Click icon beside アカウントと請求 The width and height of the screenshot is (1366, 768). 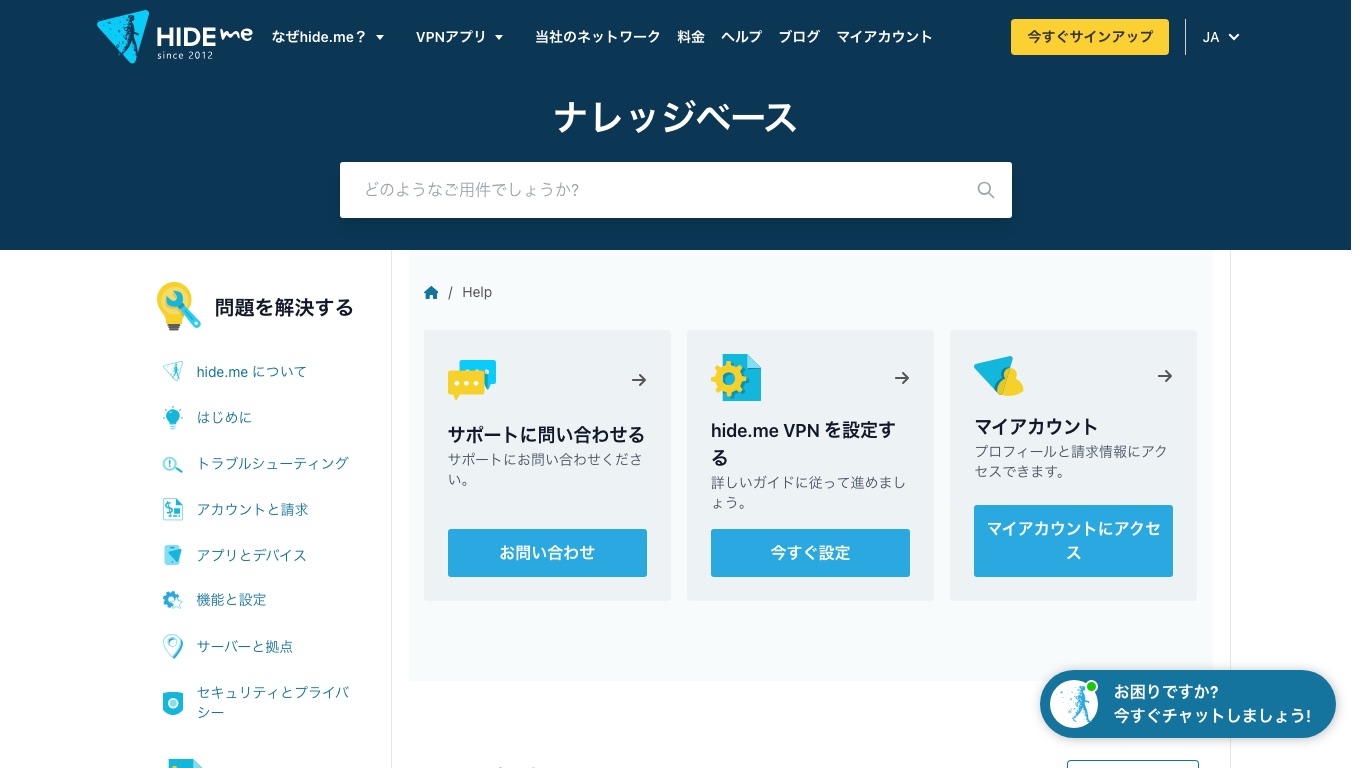click(x=173, y=509)
